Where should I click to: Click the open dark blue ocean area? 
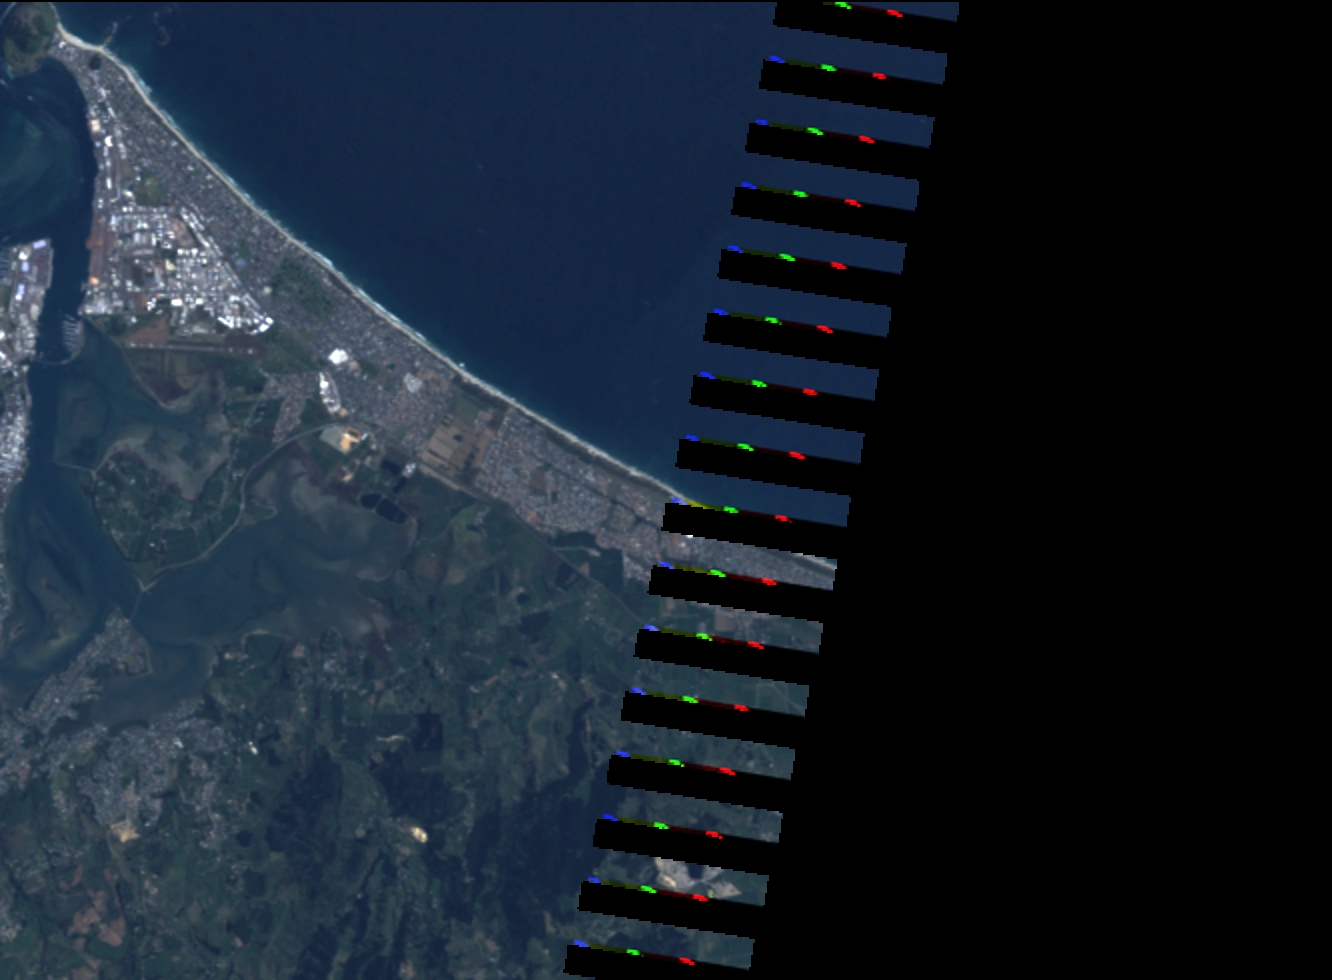500,150
